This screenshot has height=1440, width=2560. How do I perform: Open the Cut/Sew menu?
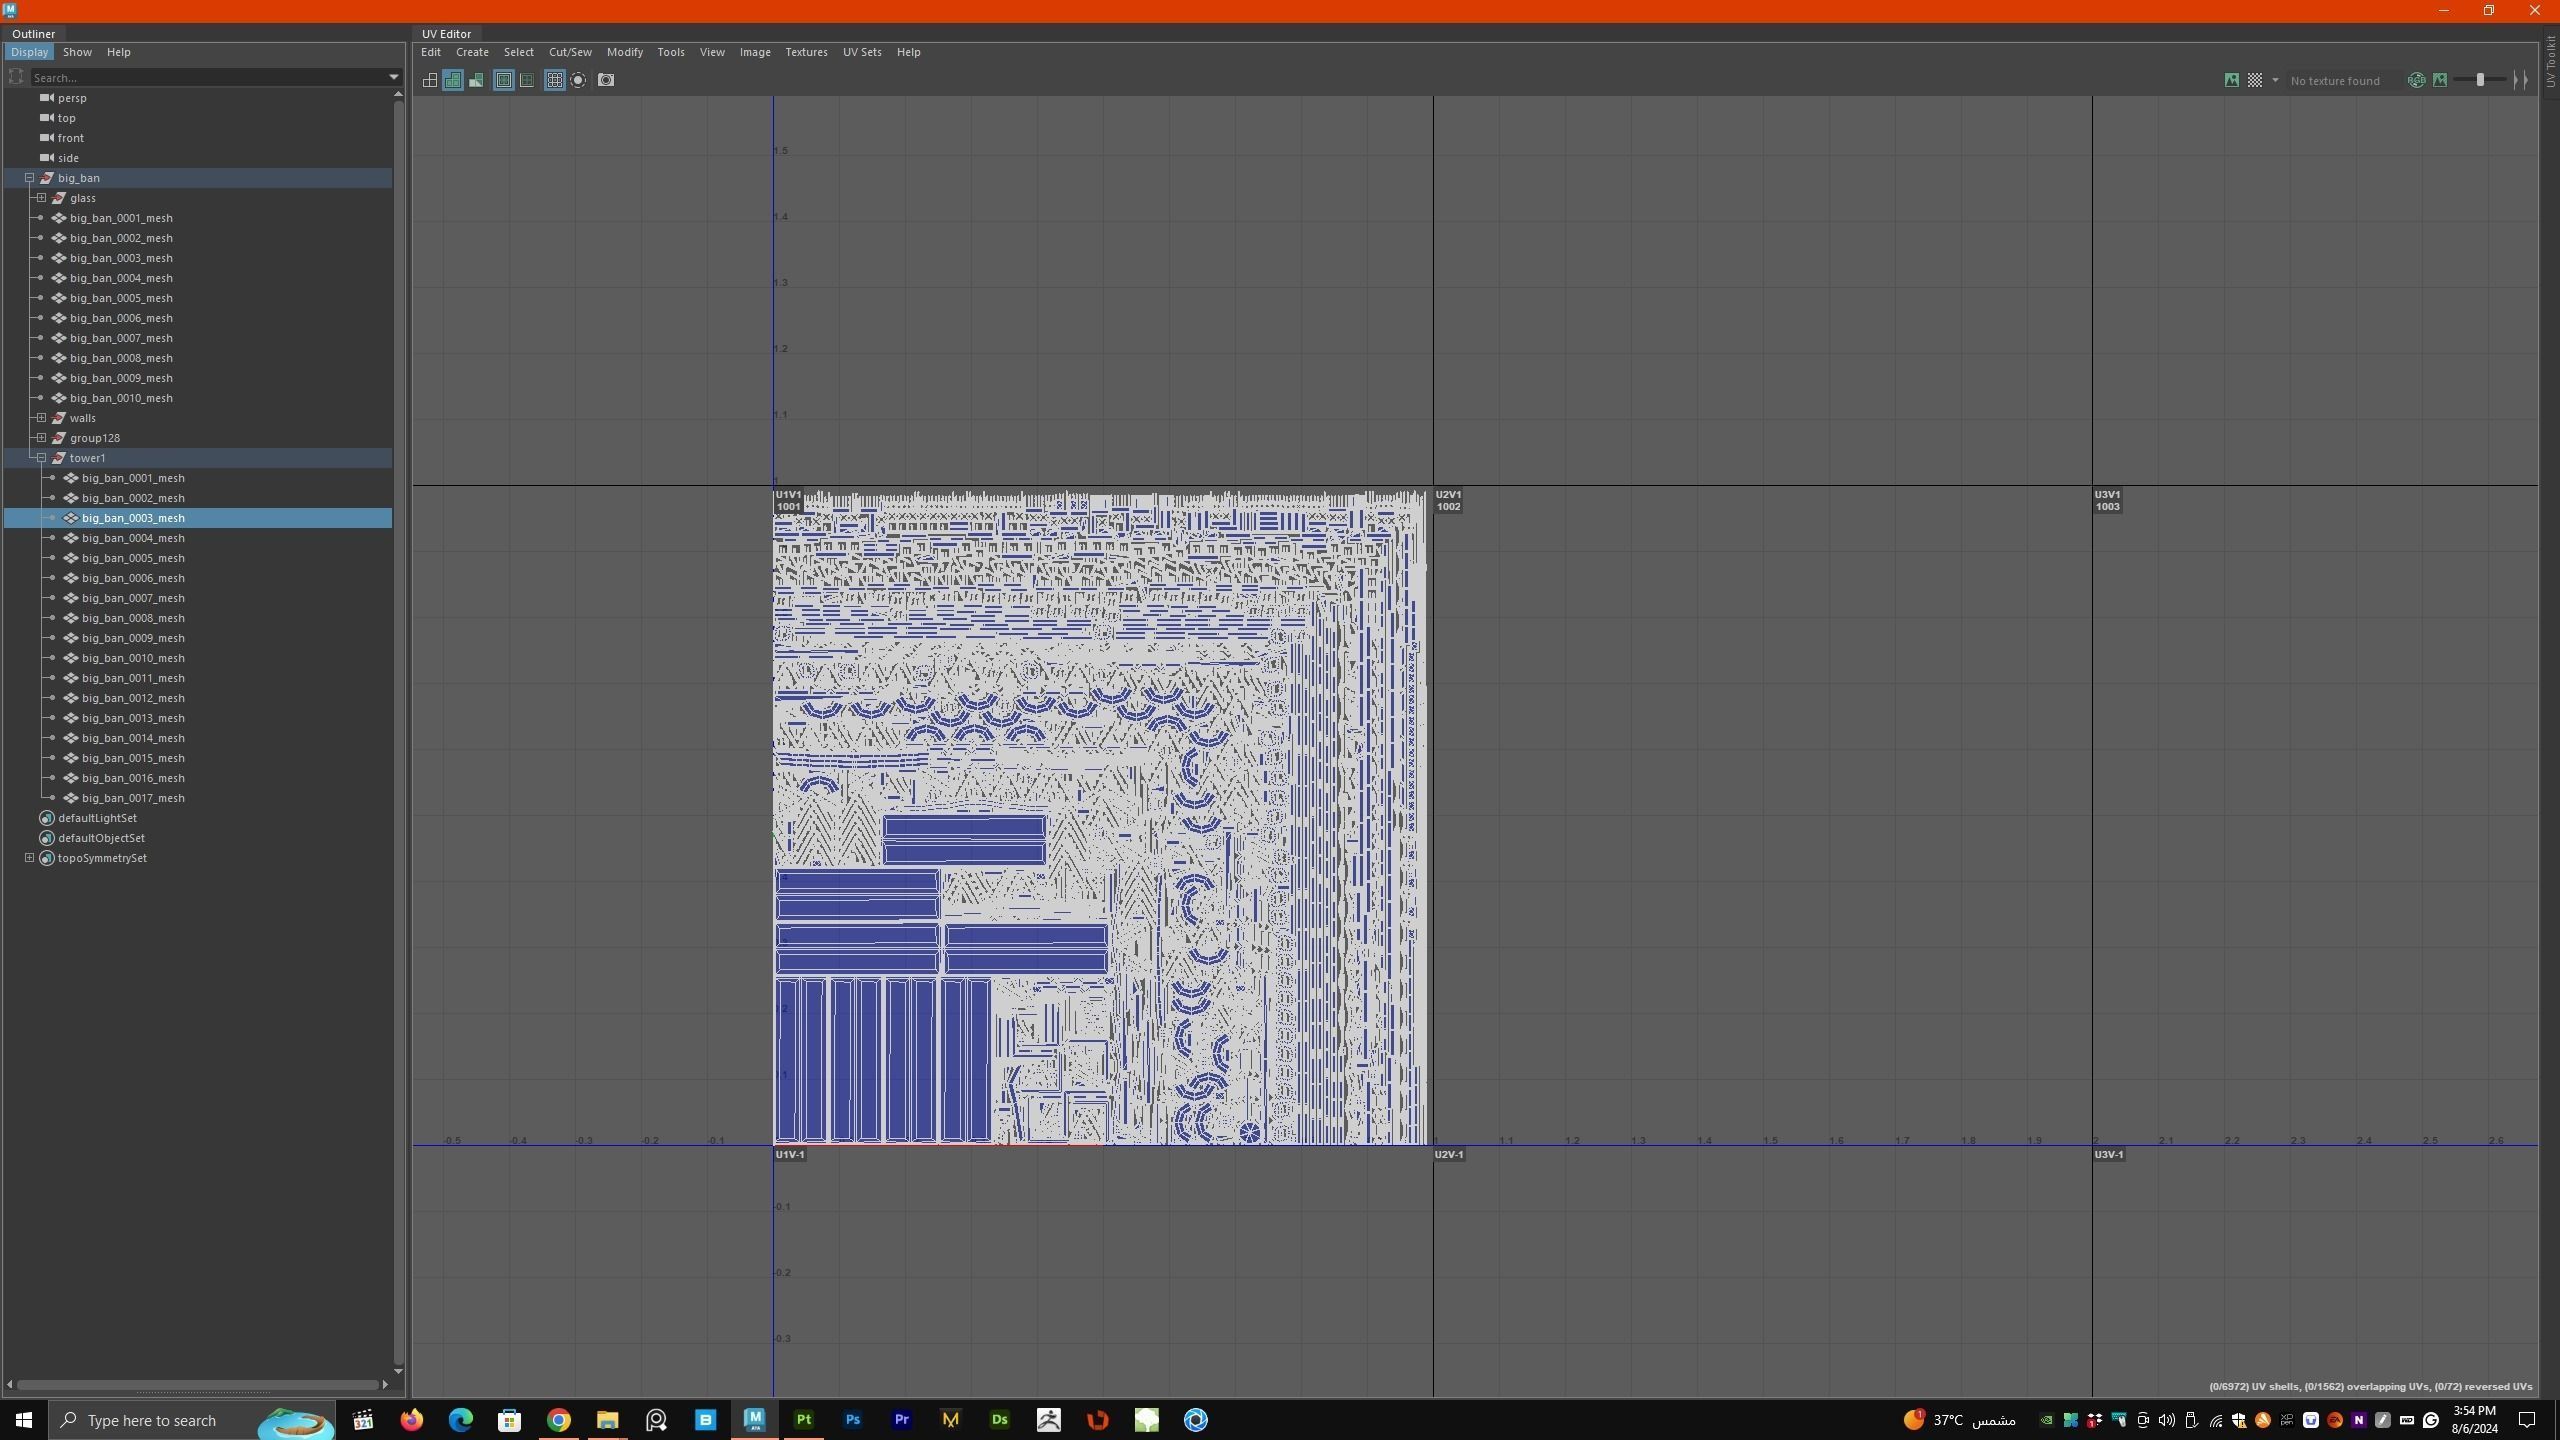point(570,52)
